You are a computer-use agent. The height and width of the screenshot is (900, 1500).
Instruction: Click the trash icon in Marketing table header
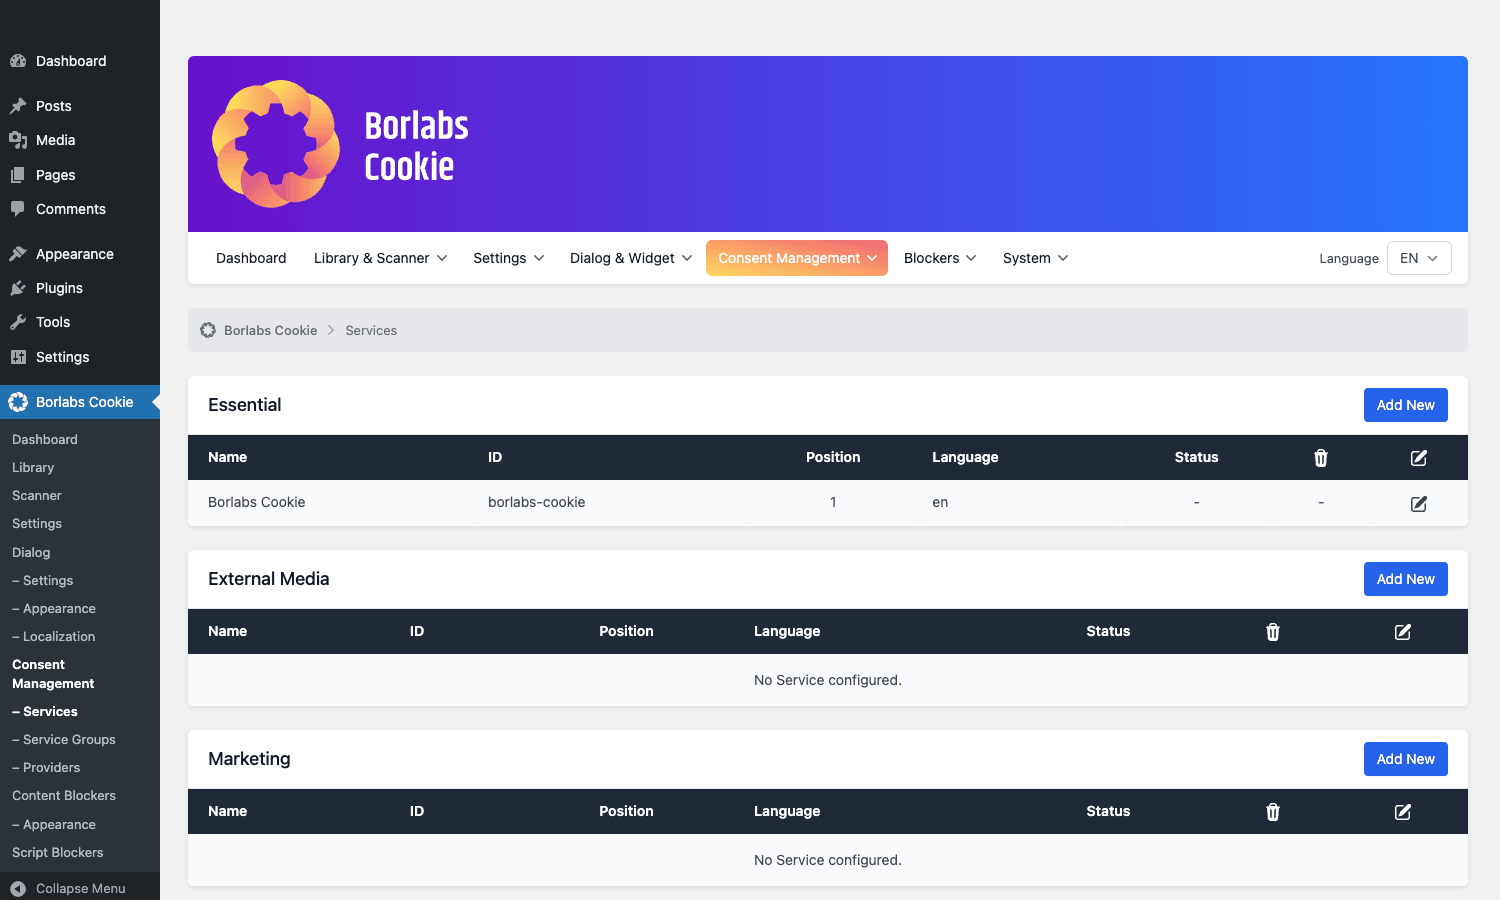(1273, 812)
